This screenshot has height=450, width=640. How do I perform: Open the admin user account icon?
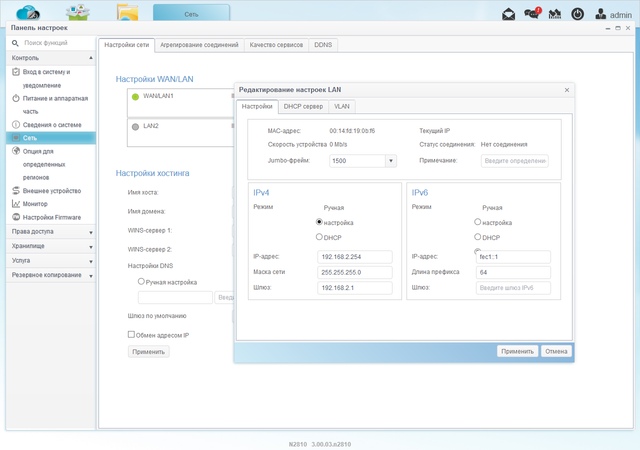click(600, 14)
